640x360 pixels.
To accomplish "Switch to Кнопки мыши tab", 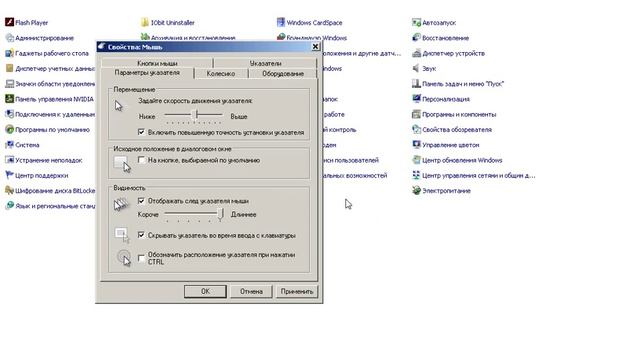I will pos(157,63).
